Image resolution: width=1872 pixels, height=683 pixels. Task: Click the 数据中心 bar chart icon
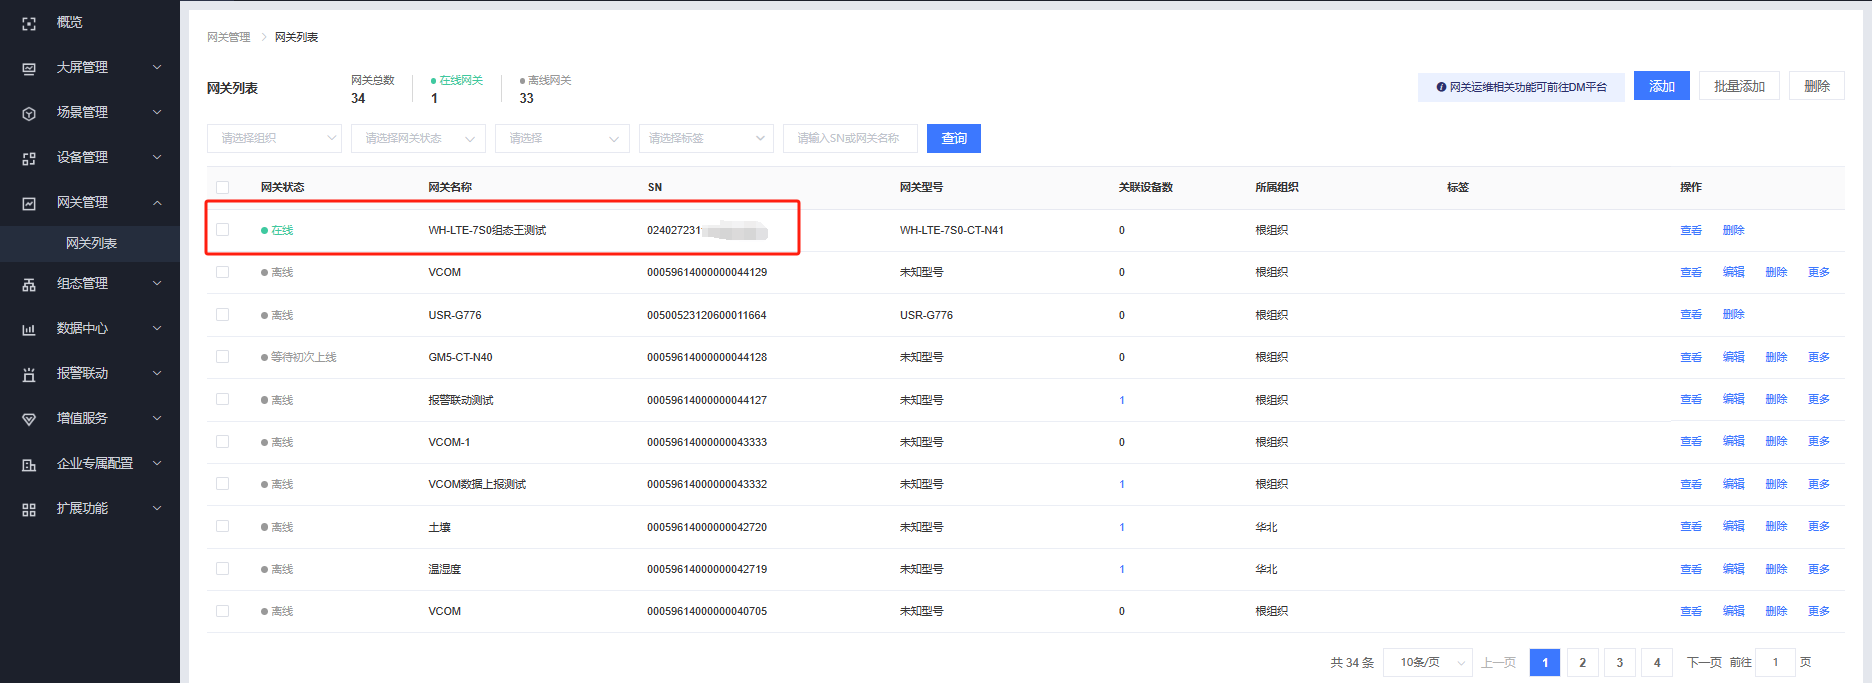29,329
